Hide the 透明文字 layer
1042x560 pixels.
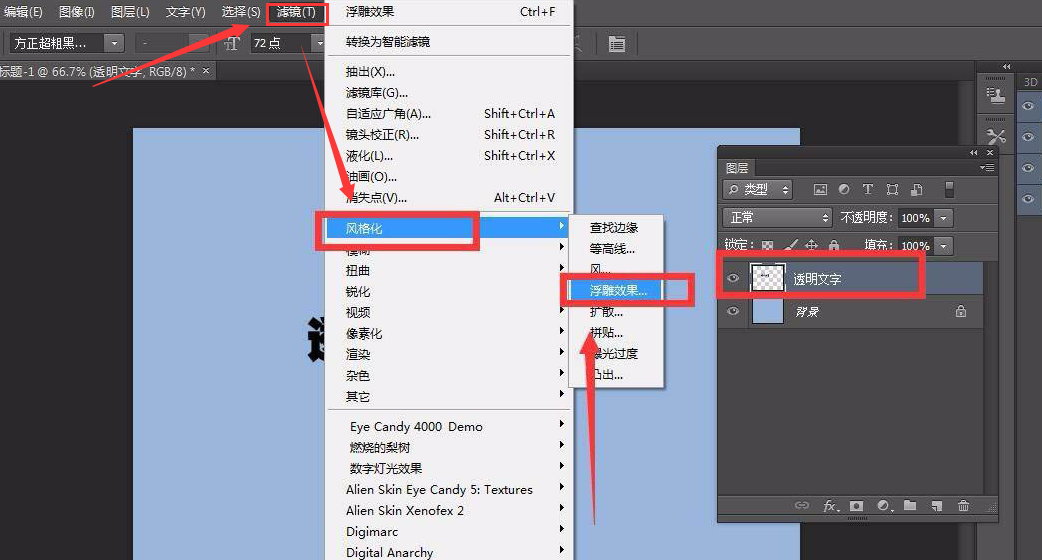733,278
